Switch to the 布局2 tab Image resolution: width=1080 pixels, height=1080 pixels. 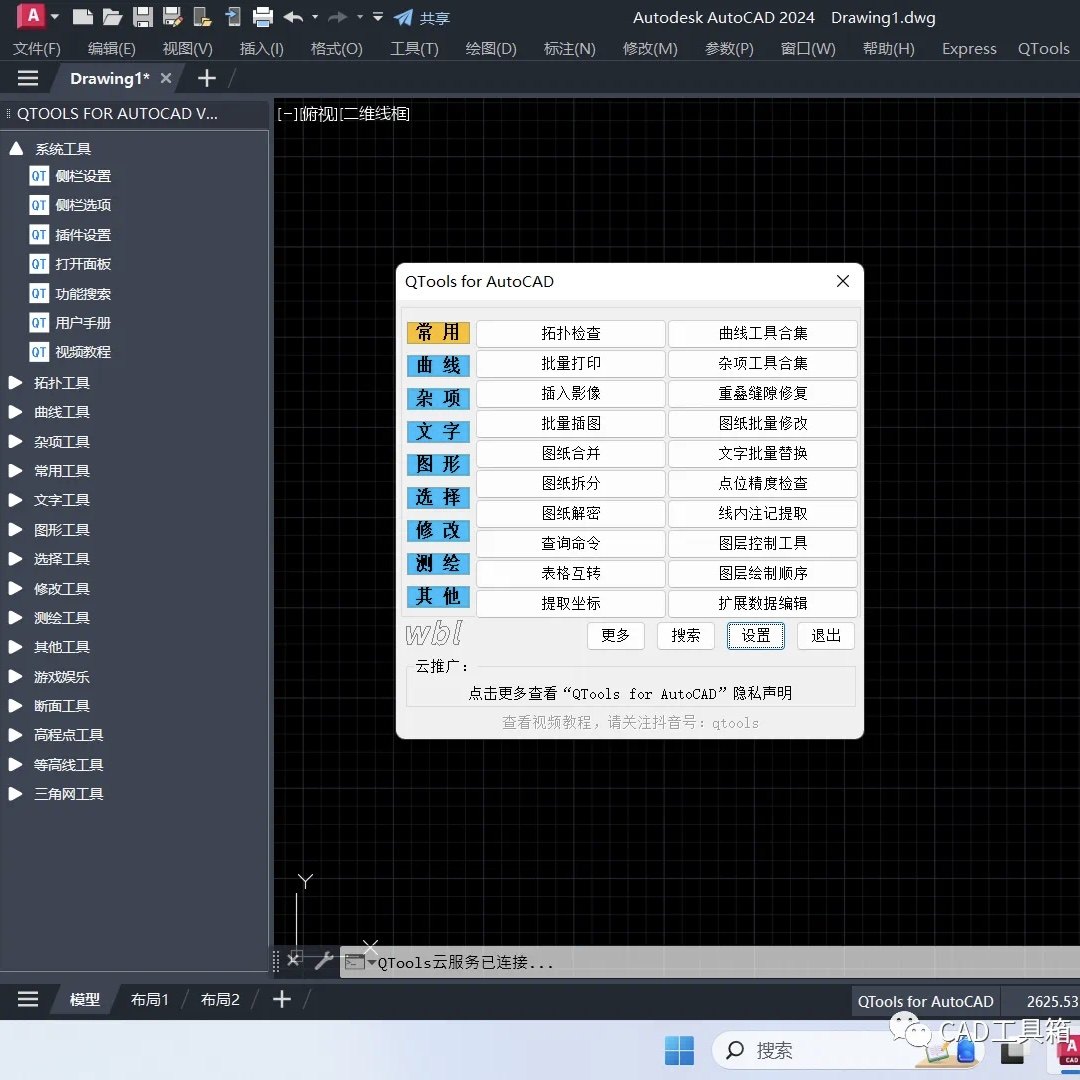click(219, 998)
